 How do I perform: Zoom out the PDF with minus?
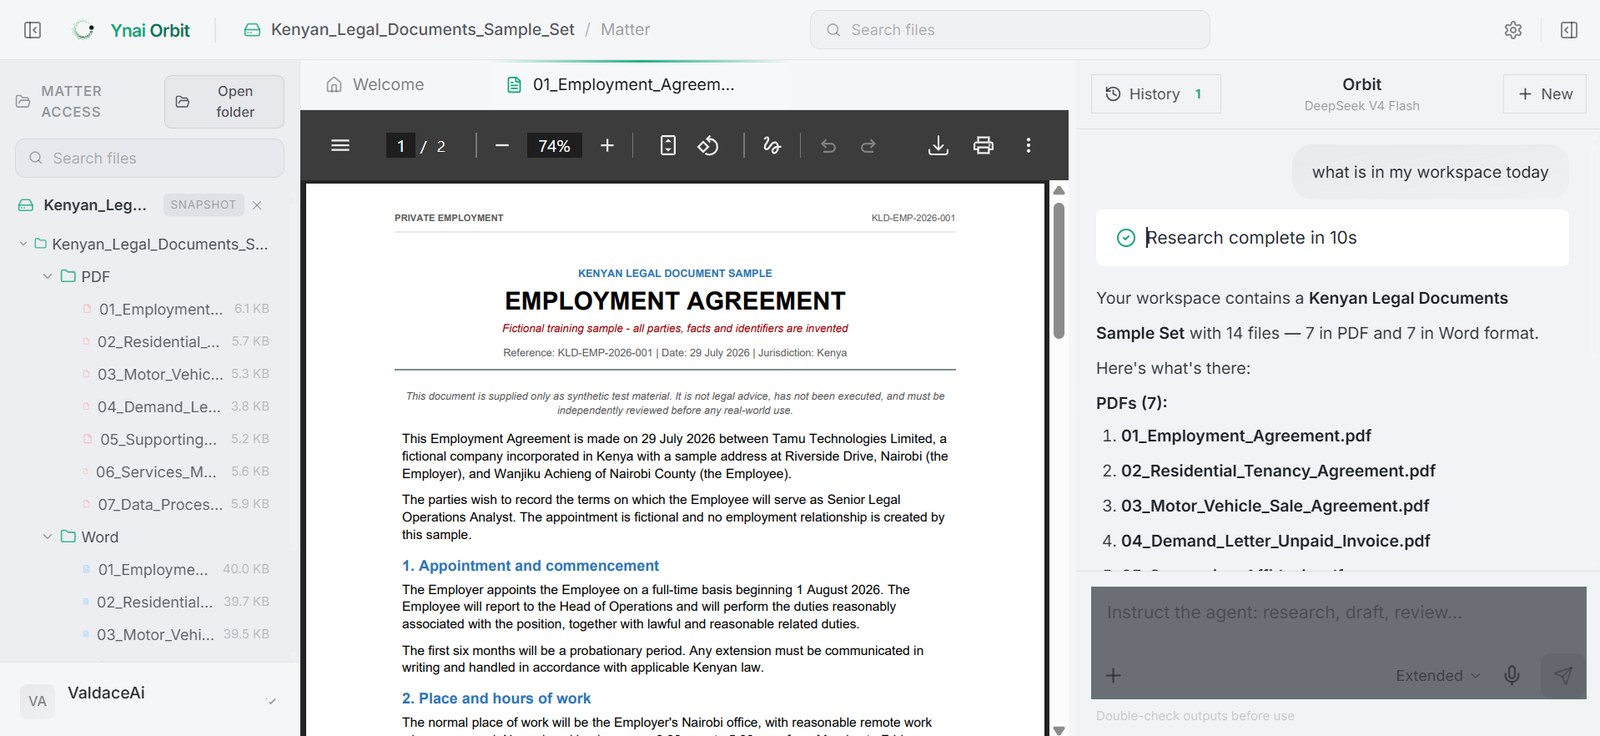pos(502,146)
